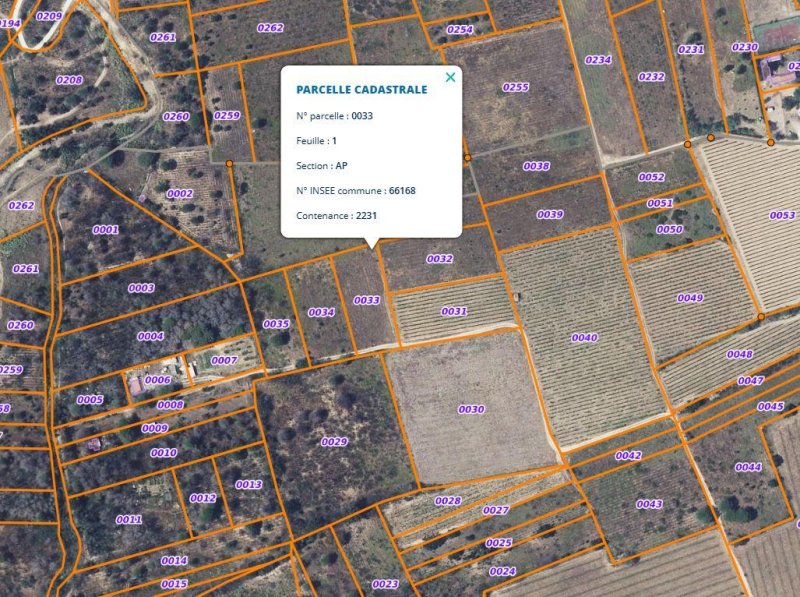Click parcel label 0034
Image resolution: width=800 pixels, height=597 pixels.
click(321, 313)
